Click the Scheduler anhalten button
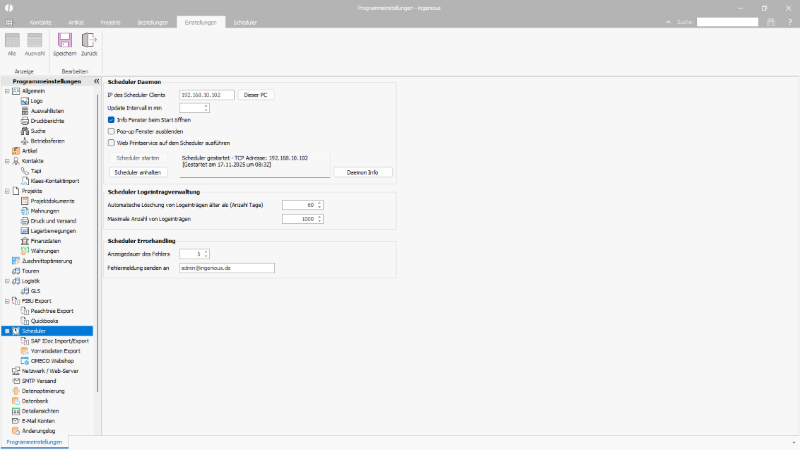Viewport: 800px width, 450px height. (138, 172)
